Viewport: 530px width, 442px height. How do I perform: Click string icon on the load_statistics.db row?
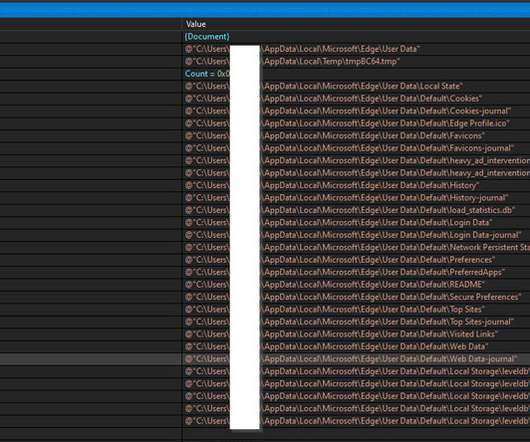coord(189,210)
